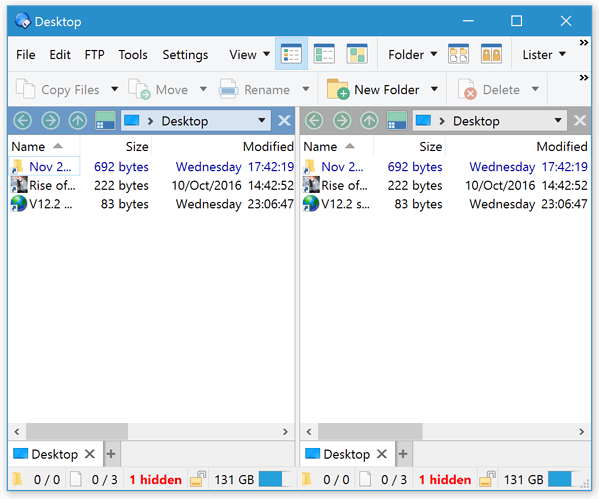Screen dimensions: 599x499
Task: Open the FTP menu
Action: click(94, 55)
